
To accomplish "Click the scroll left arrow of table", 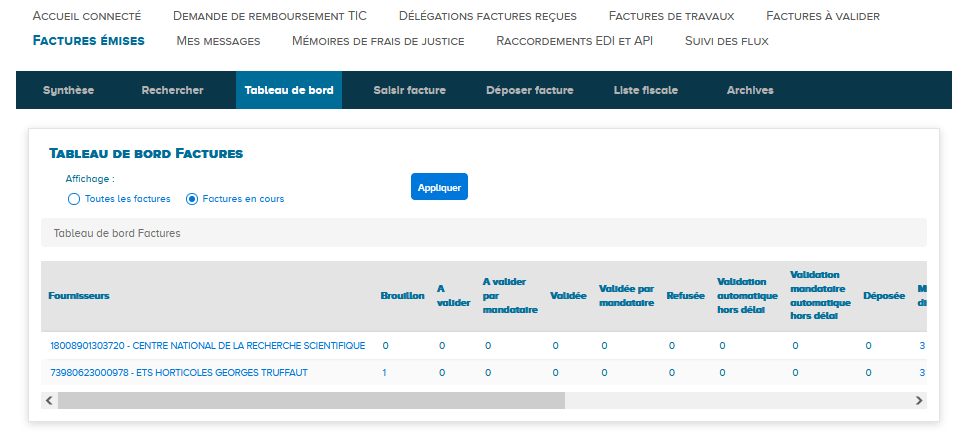I will [49, 400].
